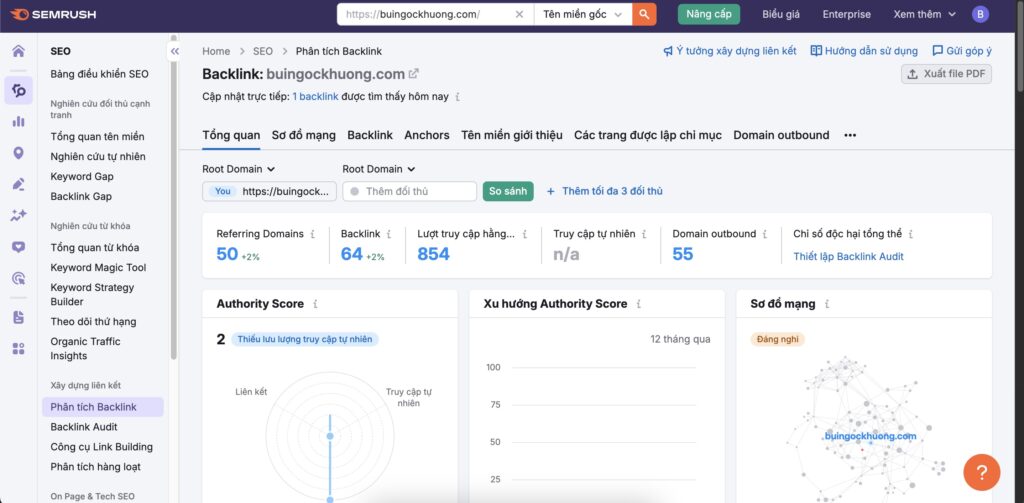
Task: Open the social heart message rail icon
Action: coord(18,247)
